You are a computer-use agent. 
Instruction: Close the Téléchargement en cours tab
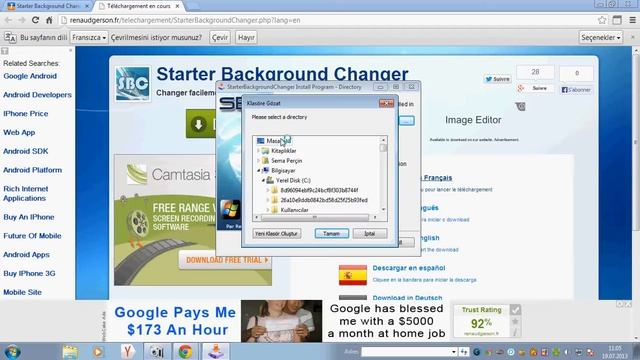pyautogui.click(x=177, y=6)
